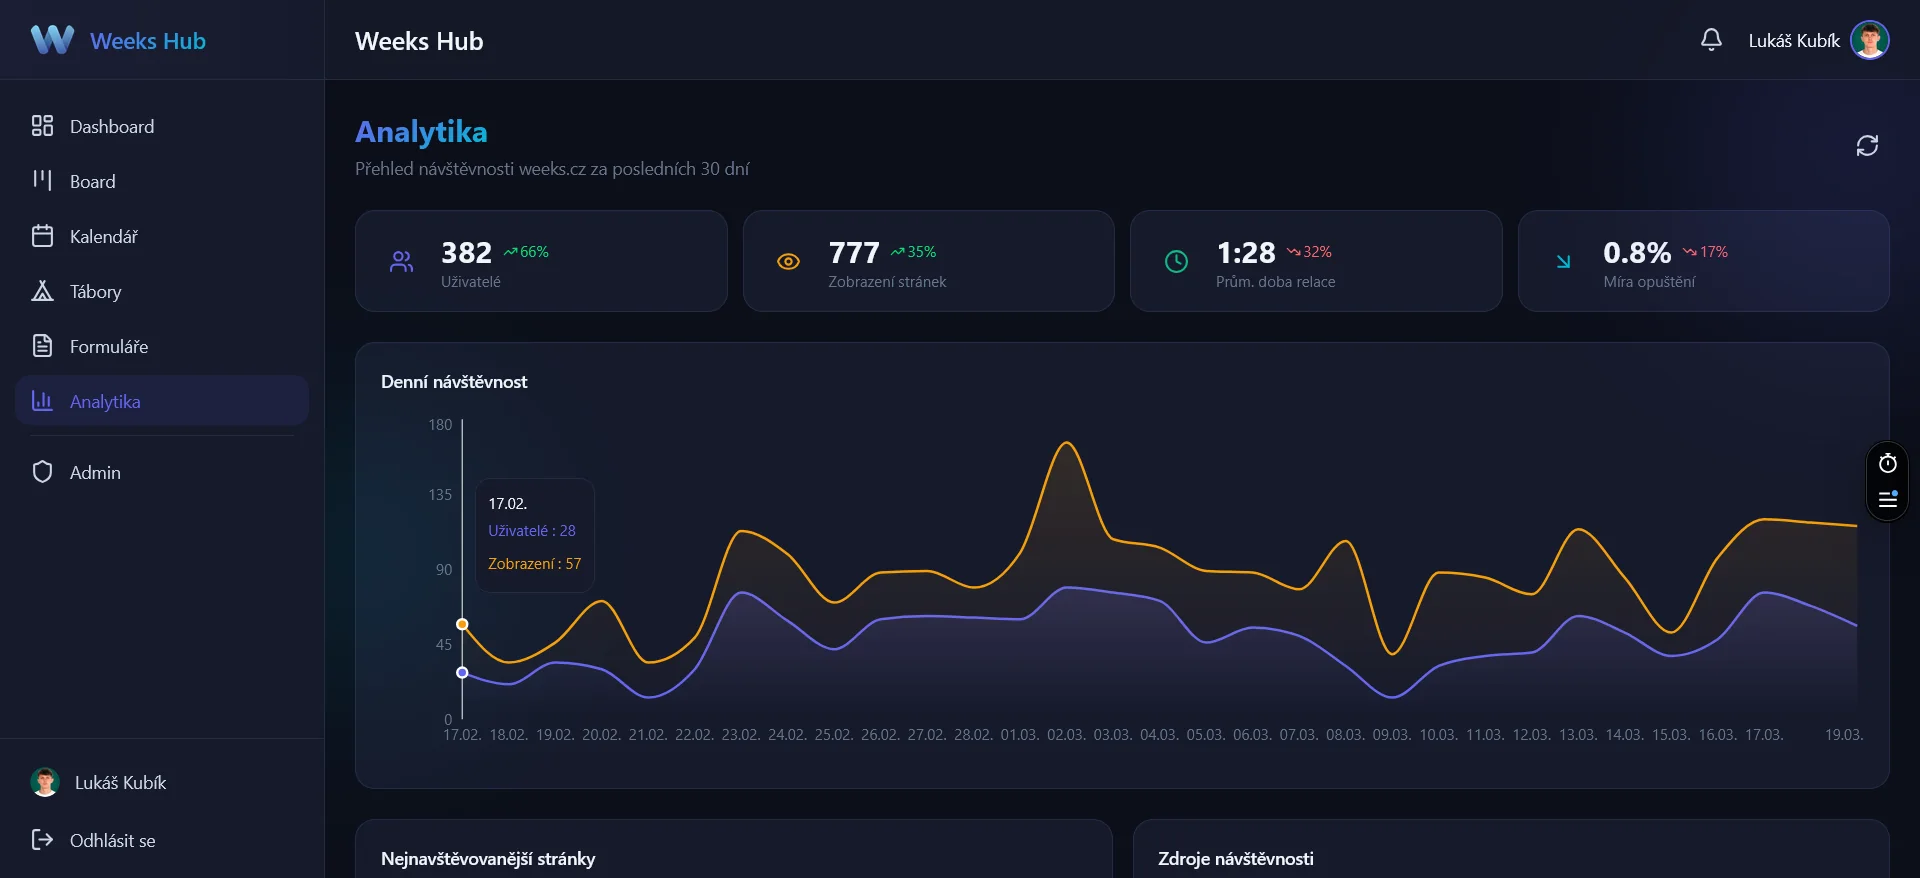This screenshot has height=878, width=1920.
Task: Click the 1:28 average session stat card
Action: pos(1316,261)
